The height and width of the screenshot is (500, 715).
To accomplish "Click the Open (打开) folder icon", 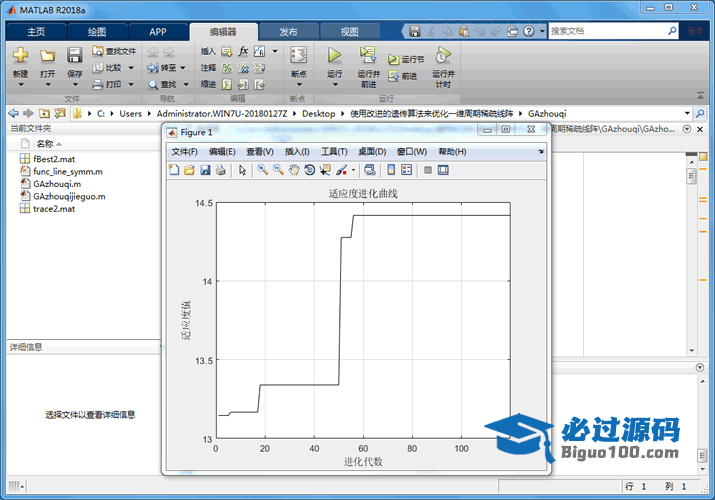I will click(x=47, y=56).
